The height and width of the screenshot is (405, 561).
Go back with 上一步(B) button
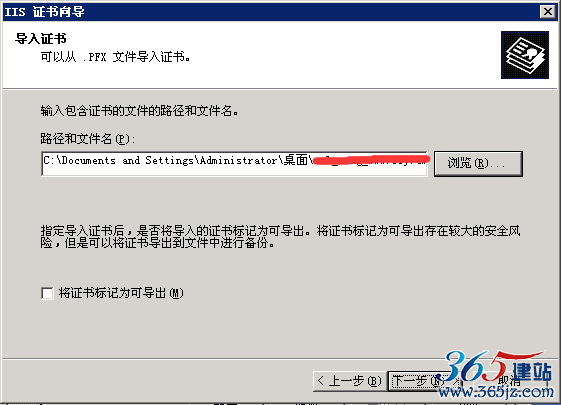(350, 381)
